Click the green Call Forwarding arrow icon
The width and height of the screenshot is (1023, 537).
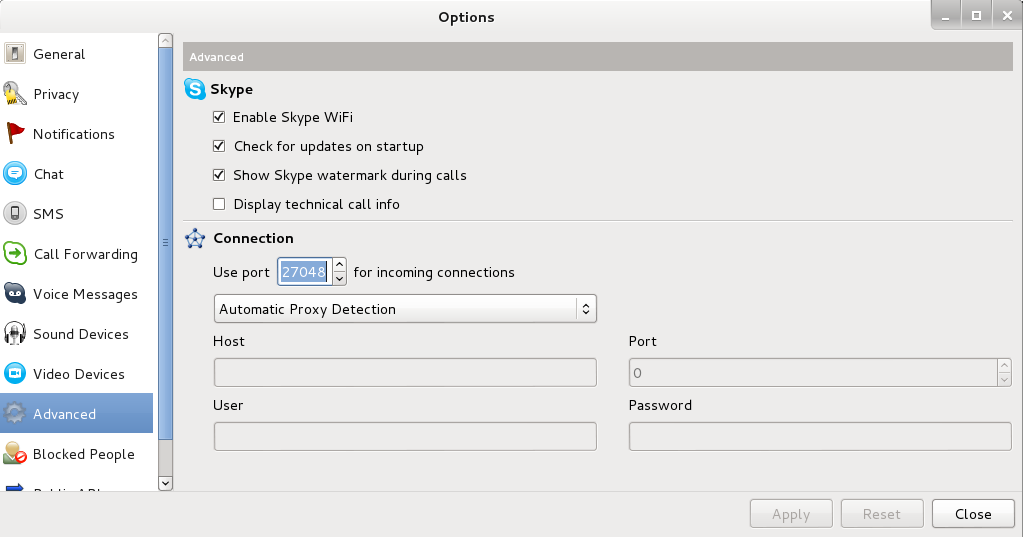14,254
